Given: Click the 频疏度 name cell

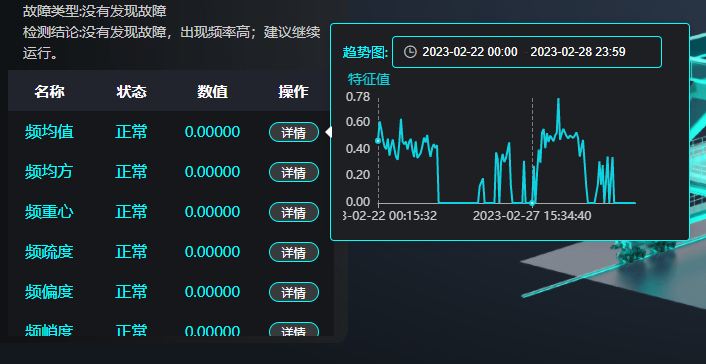Looking at the screenshot, I should pos(49,251).
